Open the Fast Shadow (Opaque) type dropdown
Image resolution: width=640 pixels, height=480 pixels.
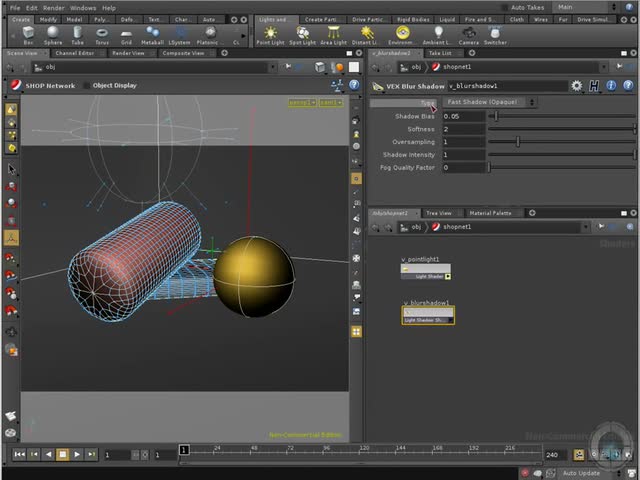tap(489, 102)
